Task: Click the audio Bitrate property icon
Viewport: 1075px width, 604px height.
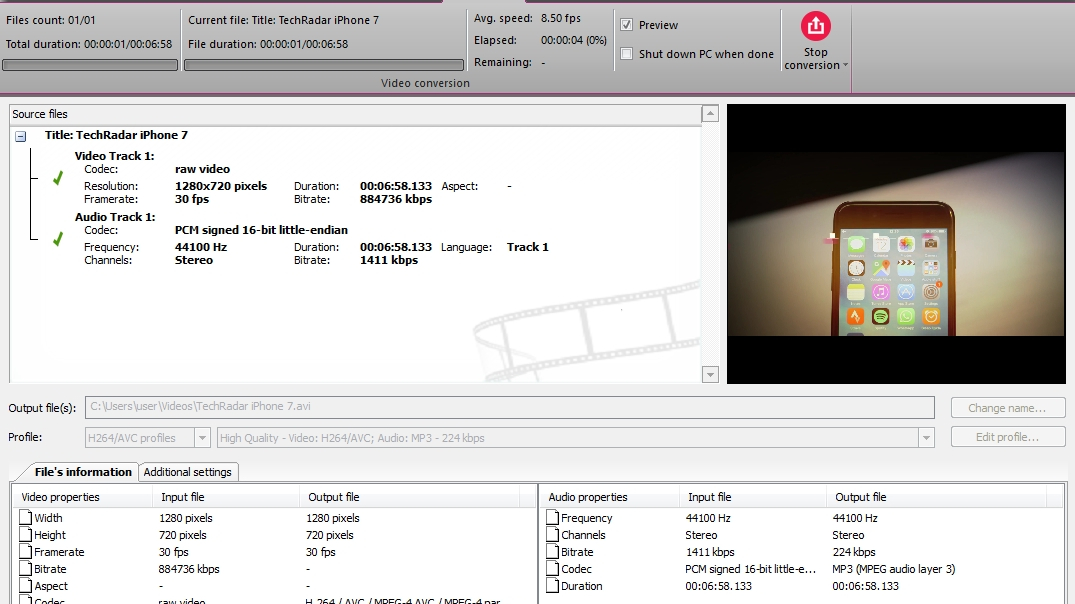Action: [553, 552]
